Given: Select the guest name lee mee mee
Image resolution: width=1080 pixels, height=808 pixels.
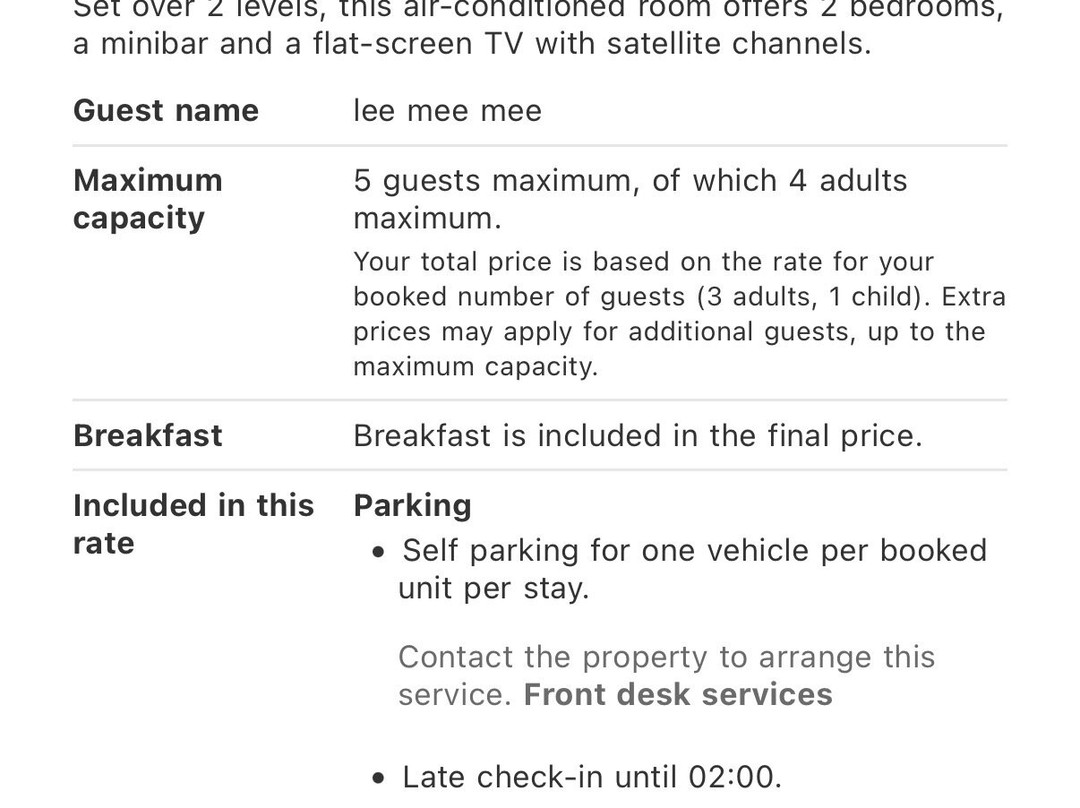Looking at the screenshot, I should click(448, 111).
